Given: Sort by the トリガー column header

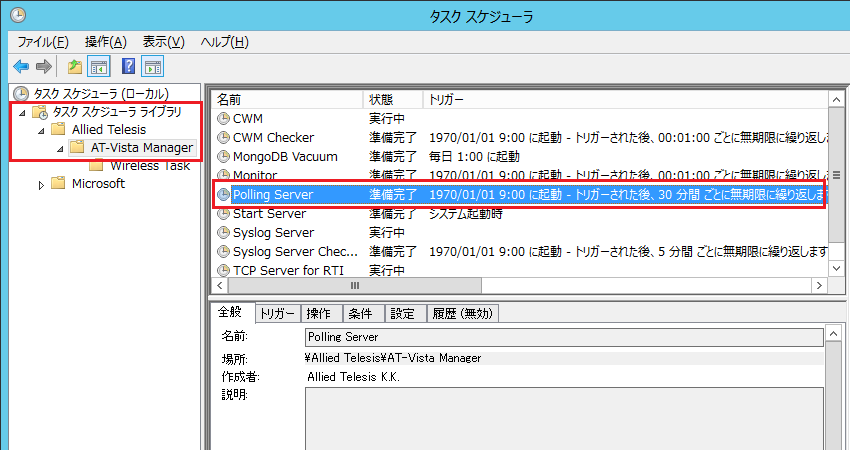Looking at the screenshot, I should pyautogui.click(x=626, y=100).
